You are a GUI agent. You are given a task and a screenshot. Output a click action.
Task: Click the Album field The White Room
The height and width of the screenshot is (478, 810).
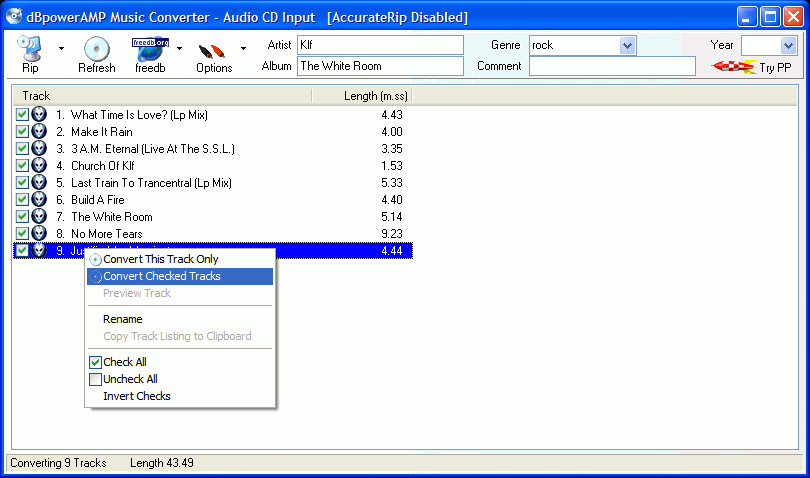coord(380,66)
